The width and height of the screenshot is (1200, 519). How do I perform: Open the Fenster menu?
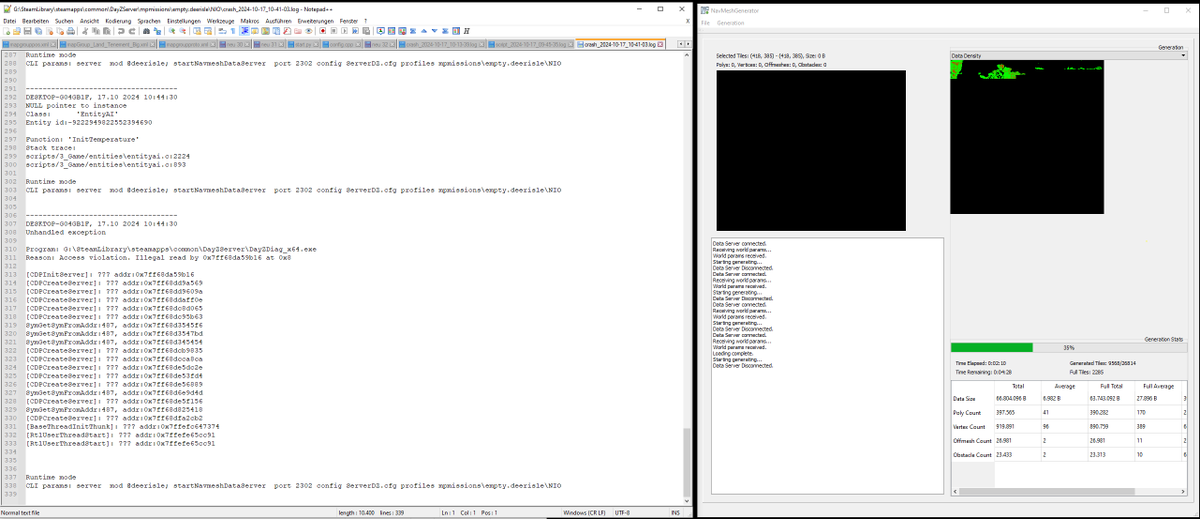[x=349, y=20]
